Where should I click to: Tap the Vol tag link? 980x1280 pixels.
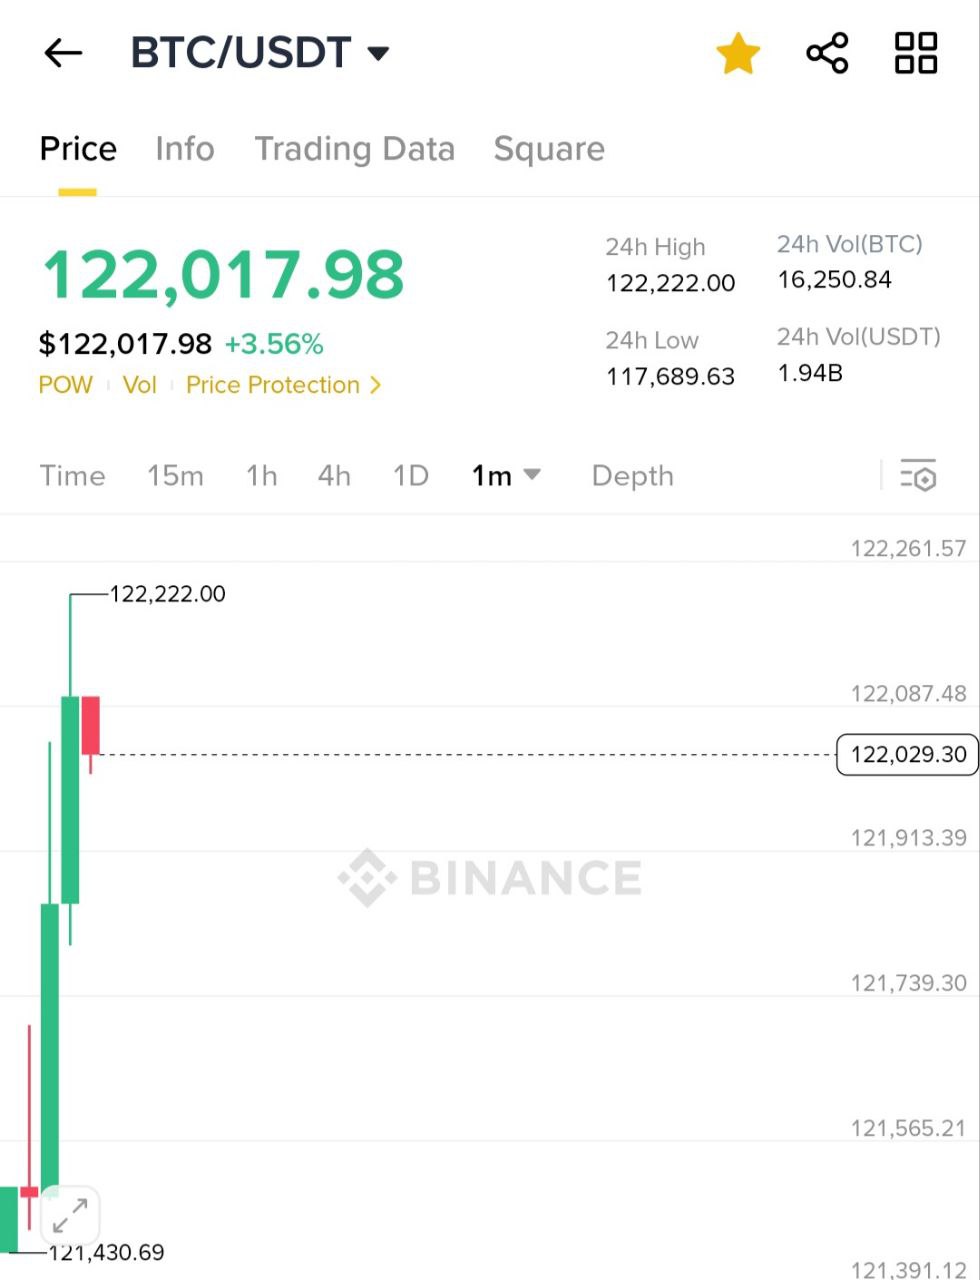[x=140, y=385]
